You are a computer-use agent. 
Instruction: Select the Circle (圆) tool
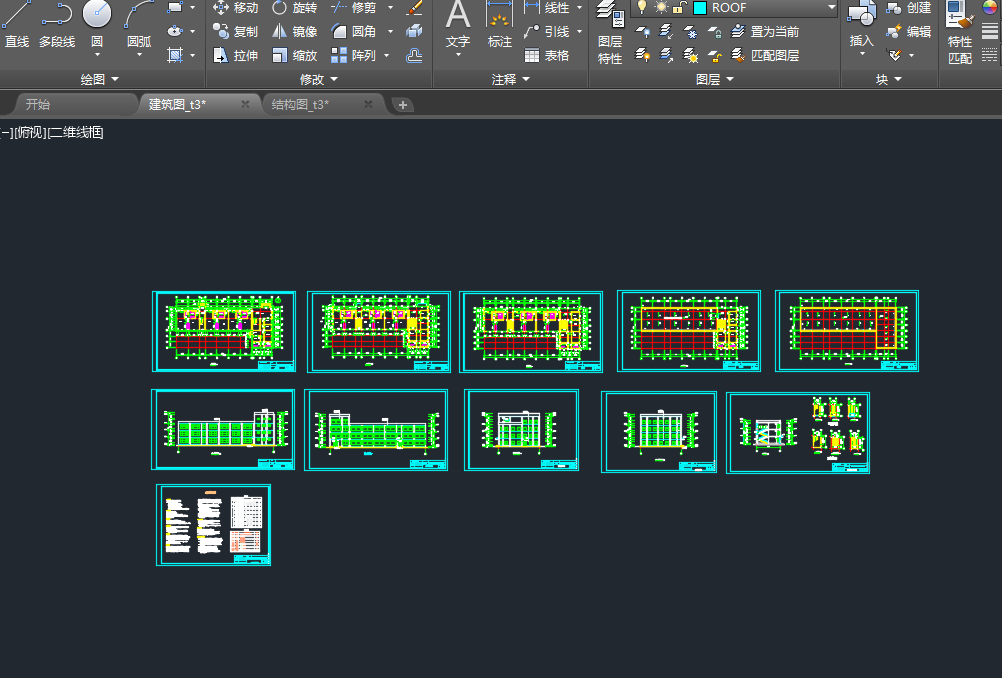pos(97,23)
